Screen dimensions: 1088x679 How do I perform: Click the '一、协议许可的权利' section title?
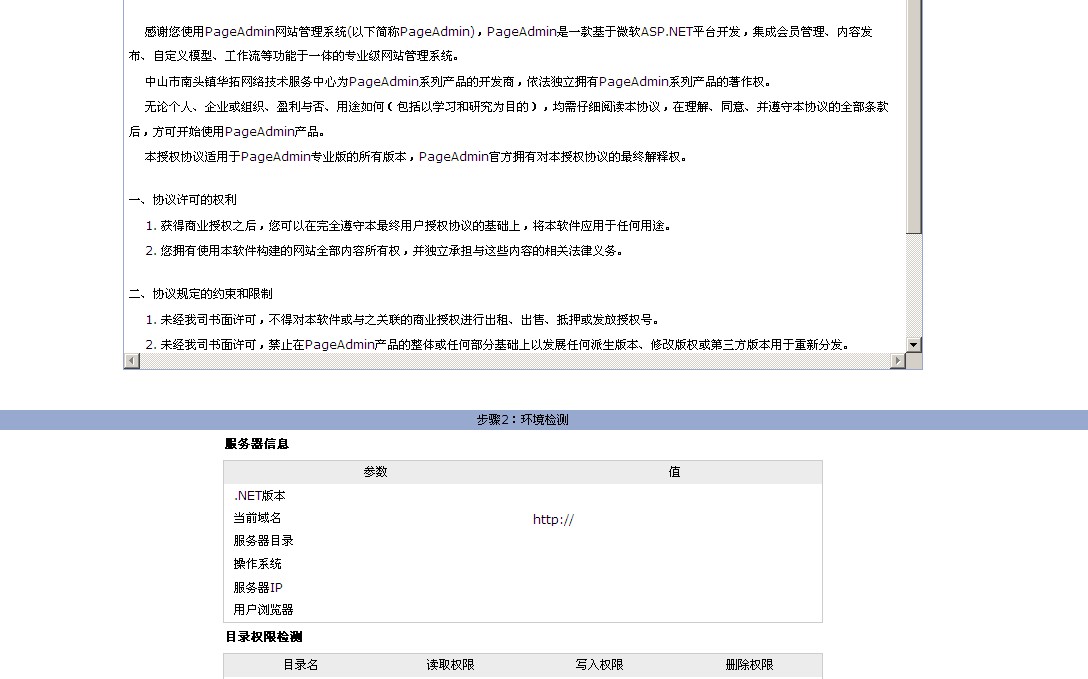click(x=182, y=200)
